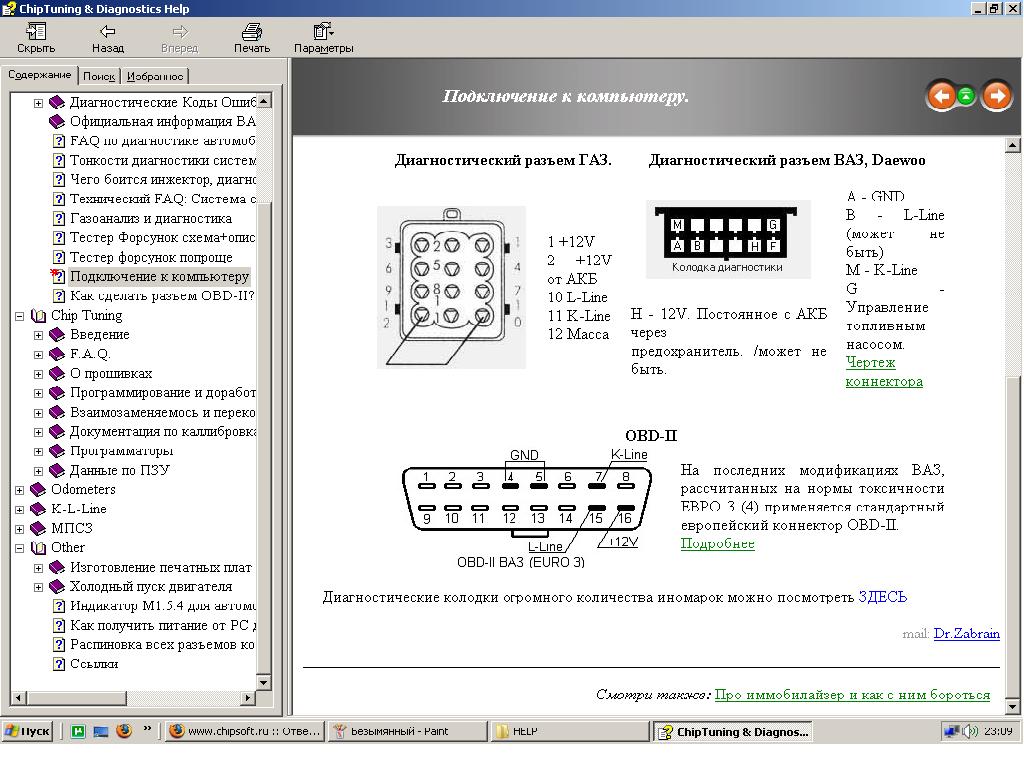Click the green up button between header arrows
The image size is (1024, 768).
(x=967, y=96)
